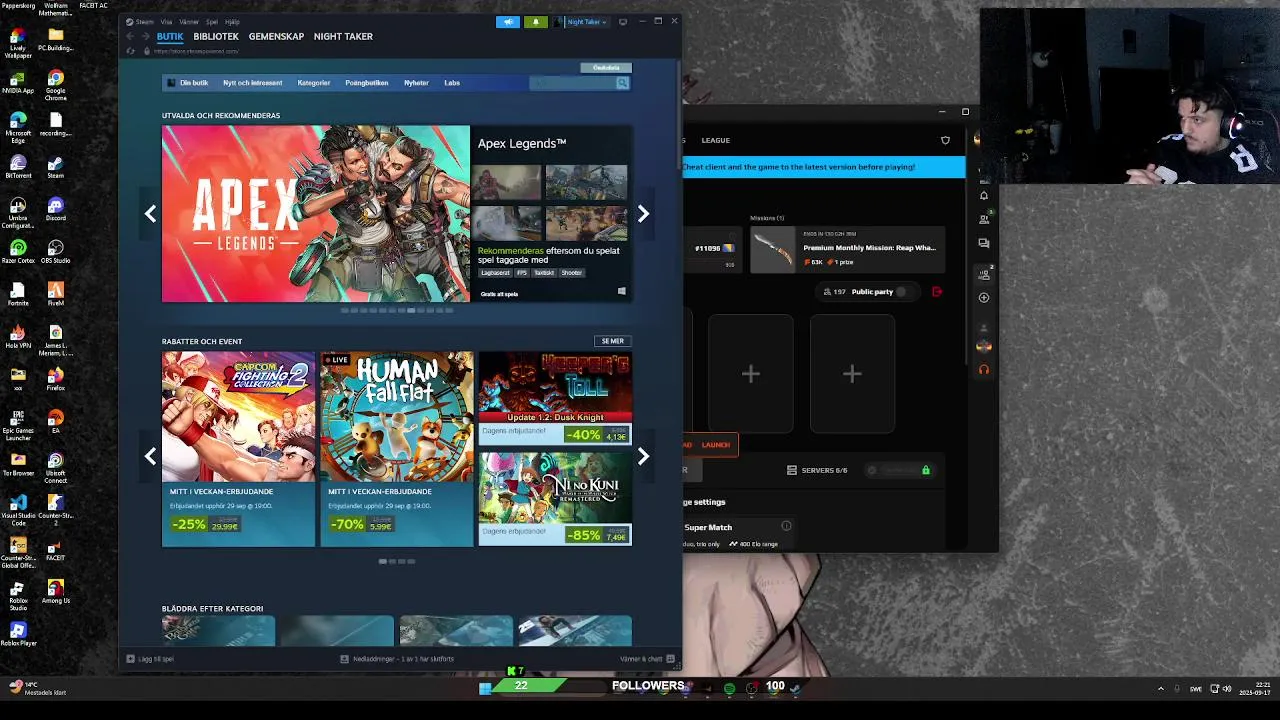Click SE MER button in discounts
The width and height of the screenshot is (1280, 720).
click(613, 341)
